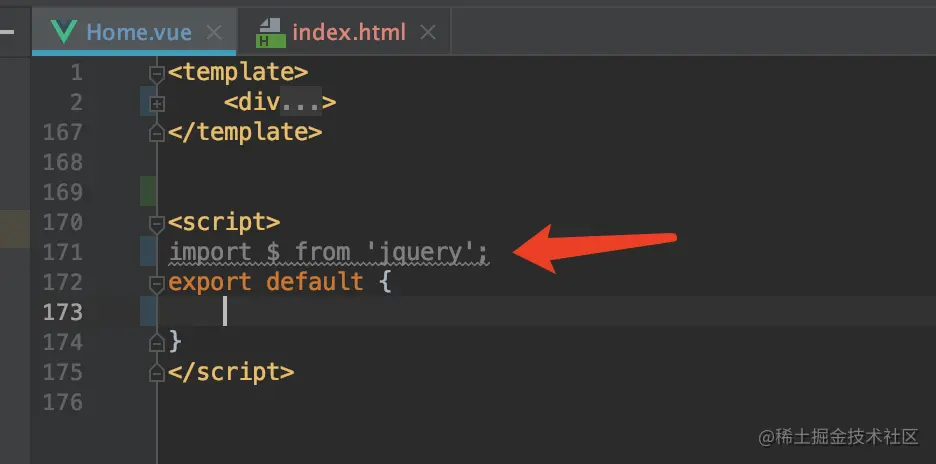Click line number 174 in gutter
936x464 pixels.
coord(63,342)
